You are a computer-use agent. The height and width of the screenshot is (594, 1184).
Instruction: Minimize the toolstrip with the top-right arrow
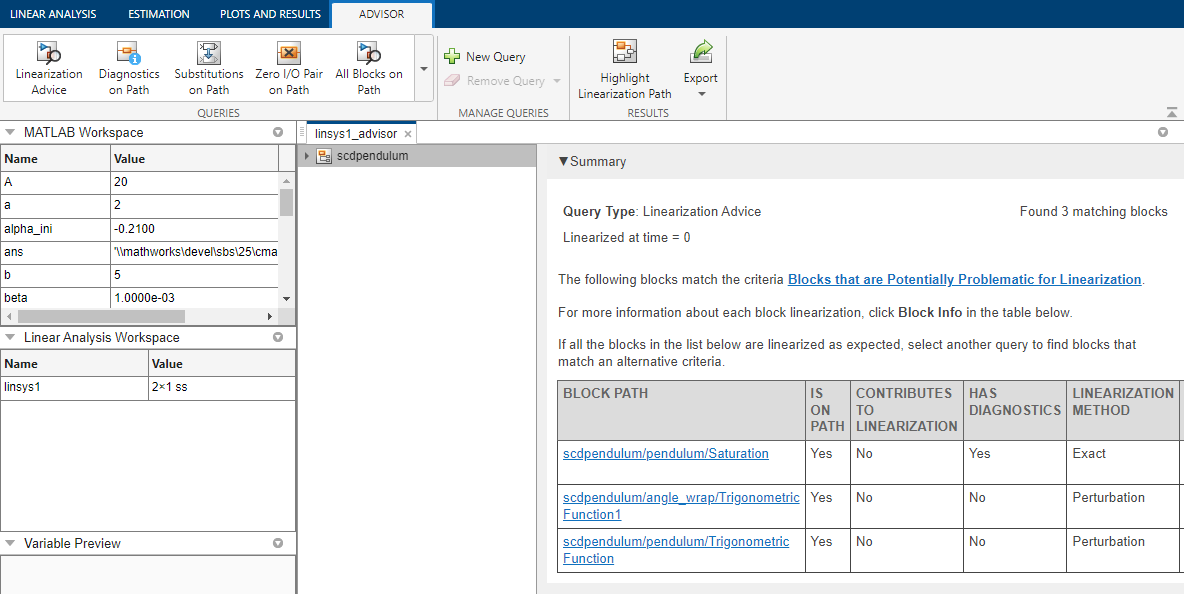1173,111
